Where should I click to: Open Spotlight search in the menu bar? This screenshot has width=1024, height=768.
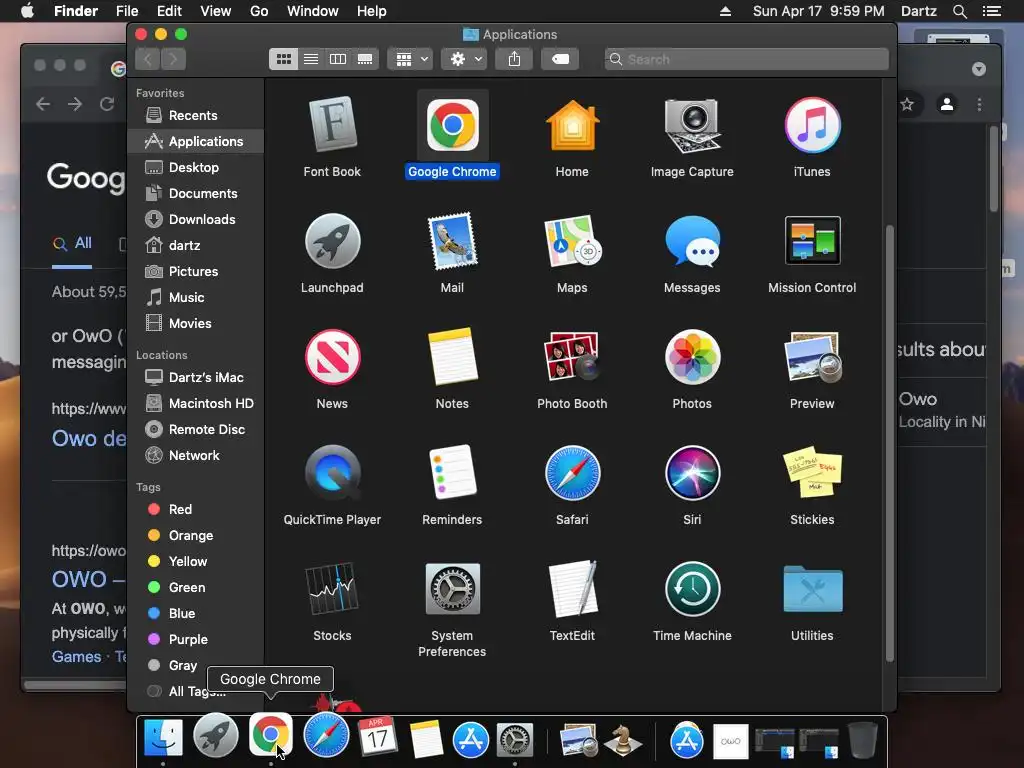[960, 11]
